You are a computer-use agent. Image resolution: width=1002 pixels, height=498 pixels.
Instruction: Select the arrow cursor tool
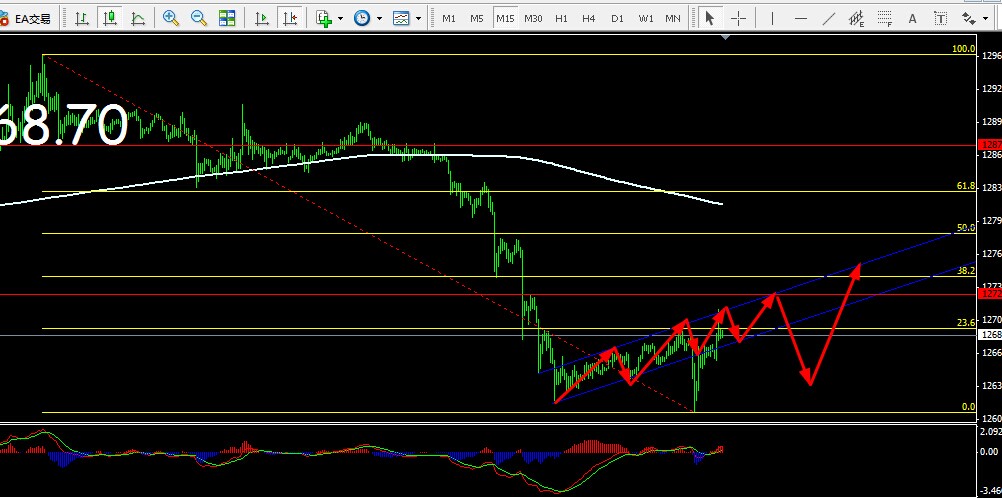(709, 19)
